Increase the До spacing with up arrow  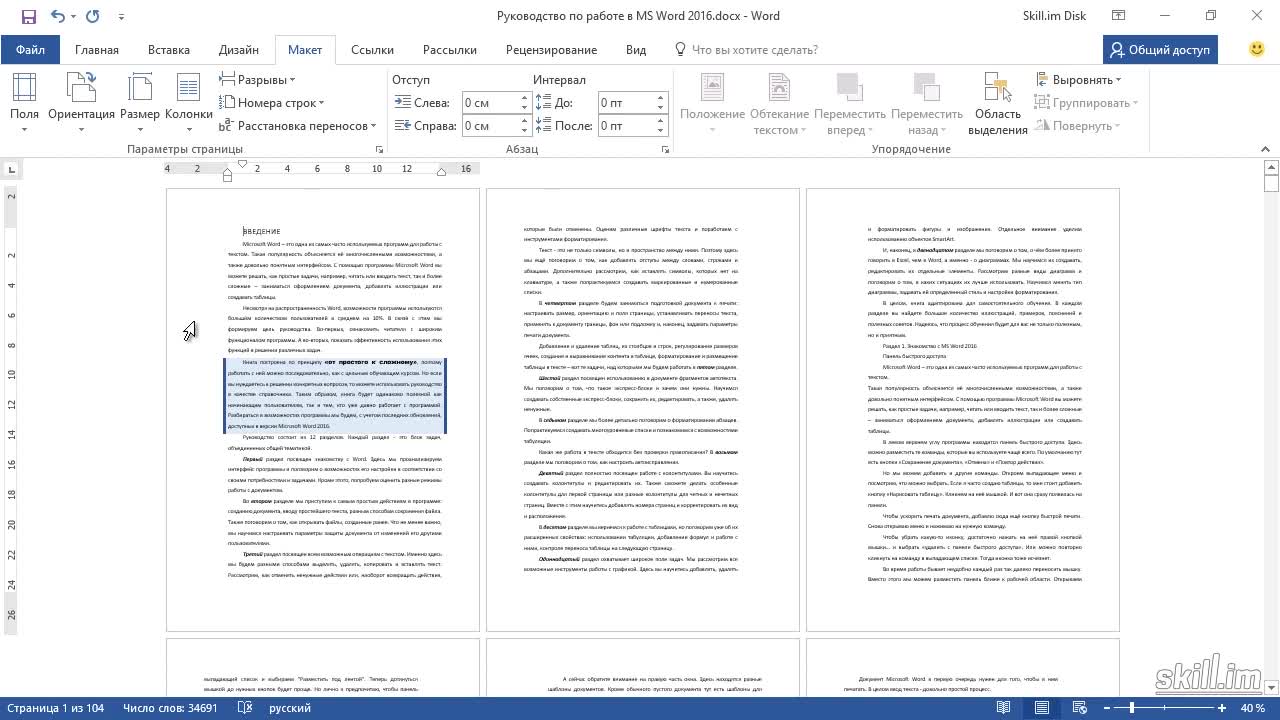(x=661, y=98)
